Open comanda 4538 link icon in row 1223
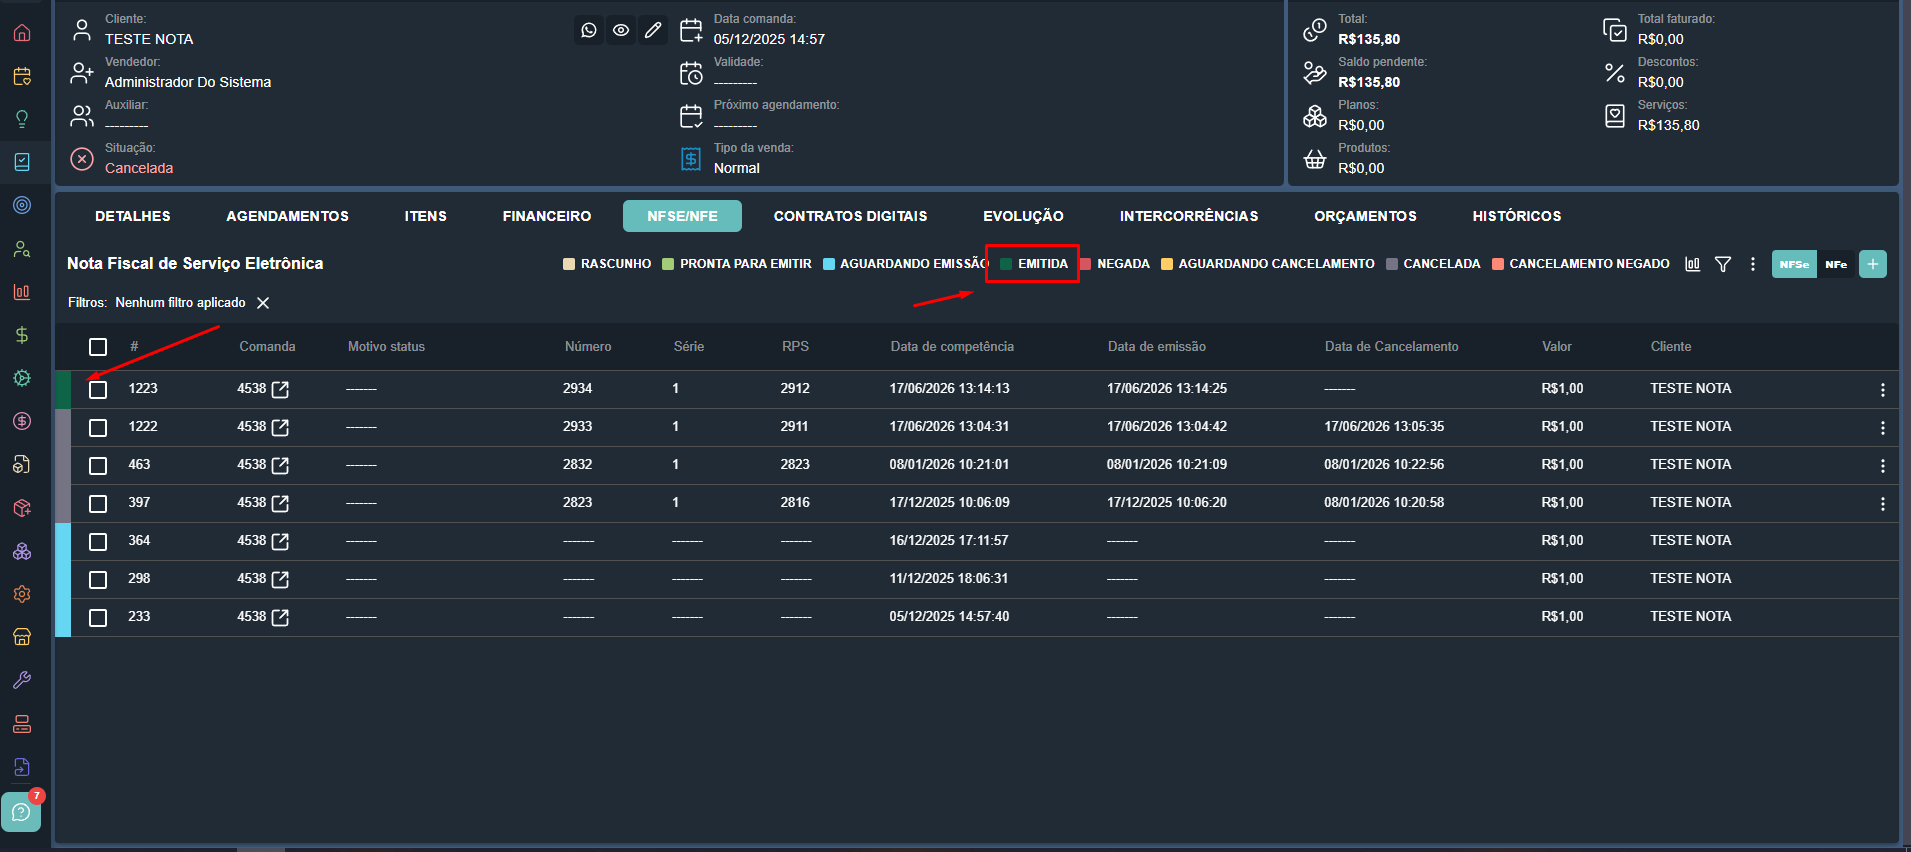 pos(280,389)
